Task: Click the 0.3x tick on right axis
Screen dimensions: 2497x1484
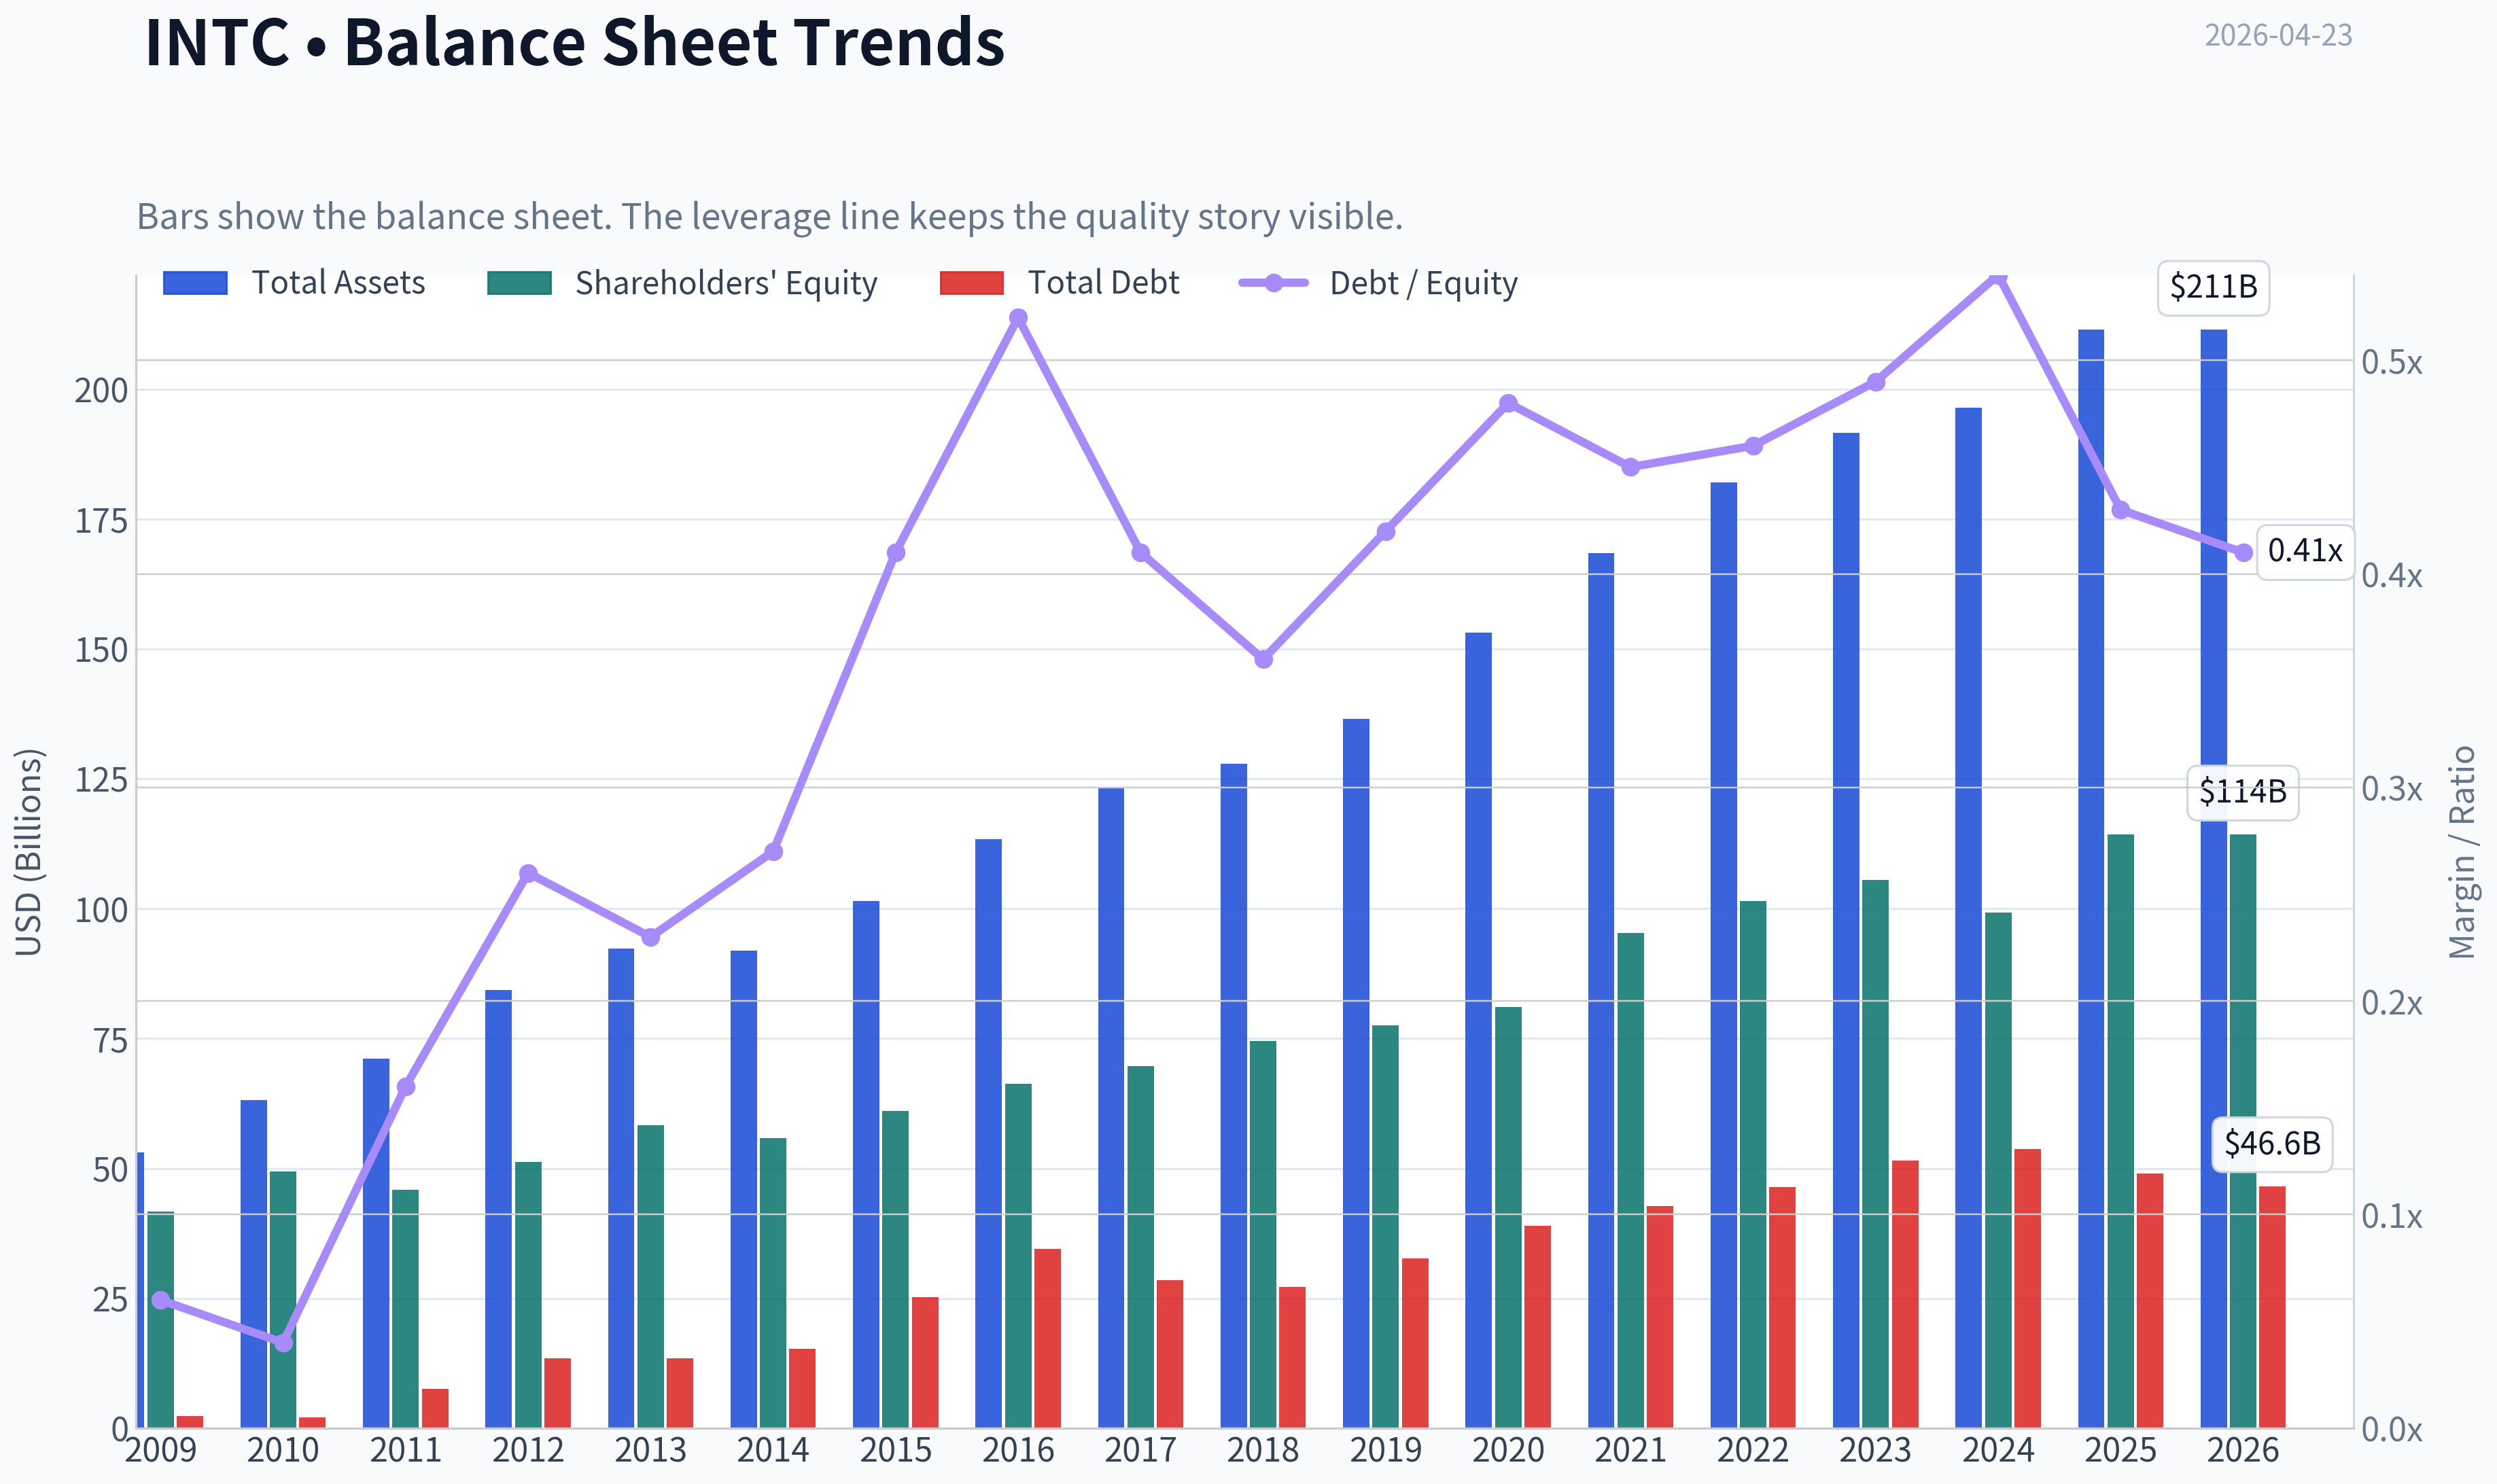Action: coord(2392,789)
